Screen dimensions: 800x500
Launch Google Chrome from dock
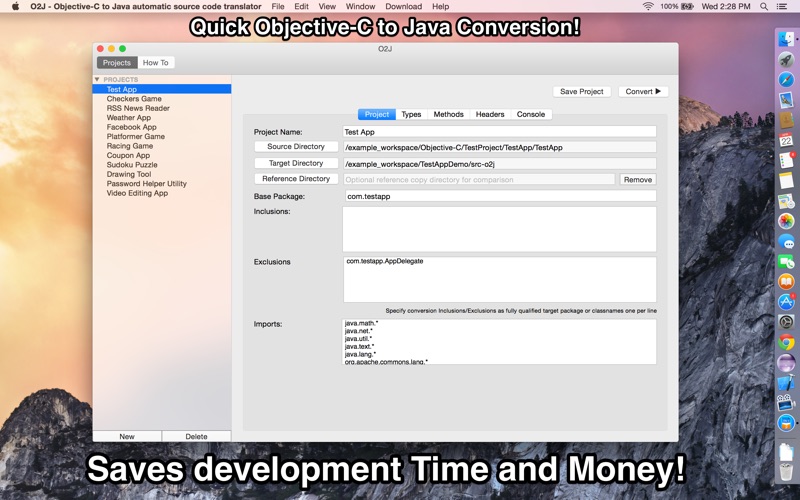point(786,342)
